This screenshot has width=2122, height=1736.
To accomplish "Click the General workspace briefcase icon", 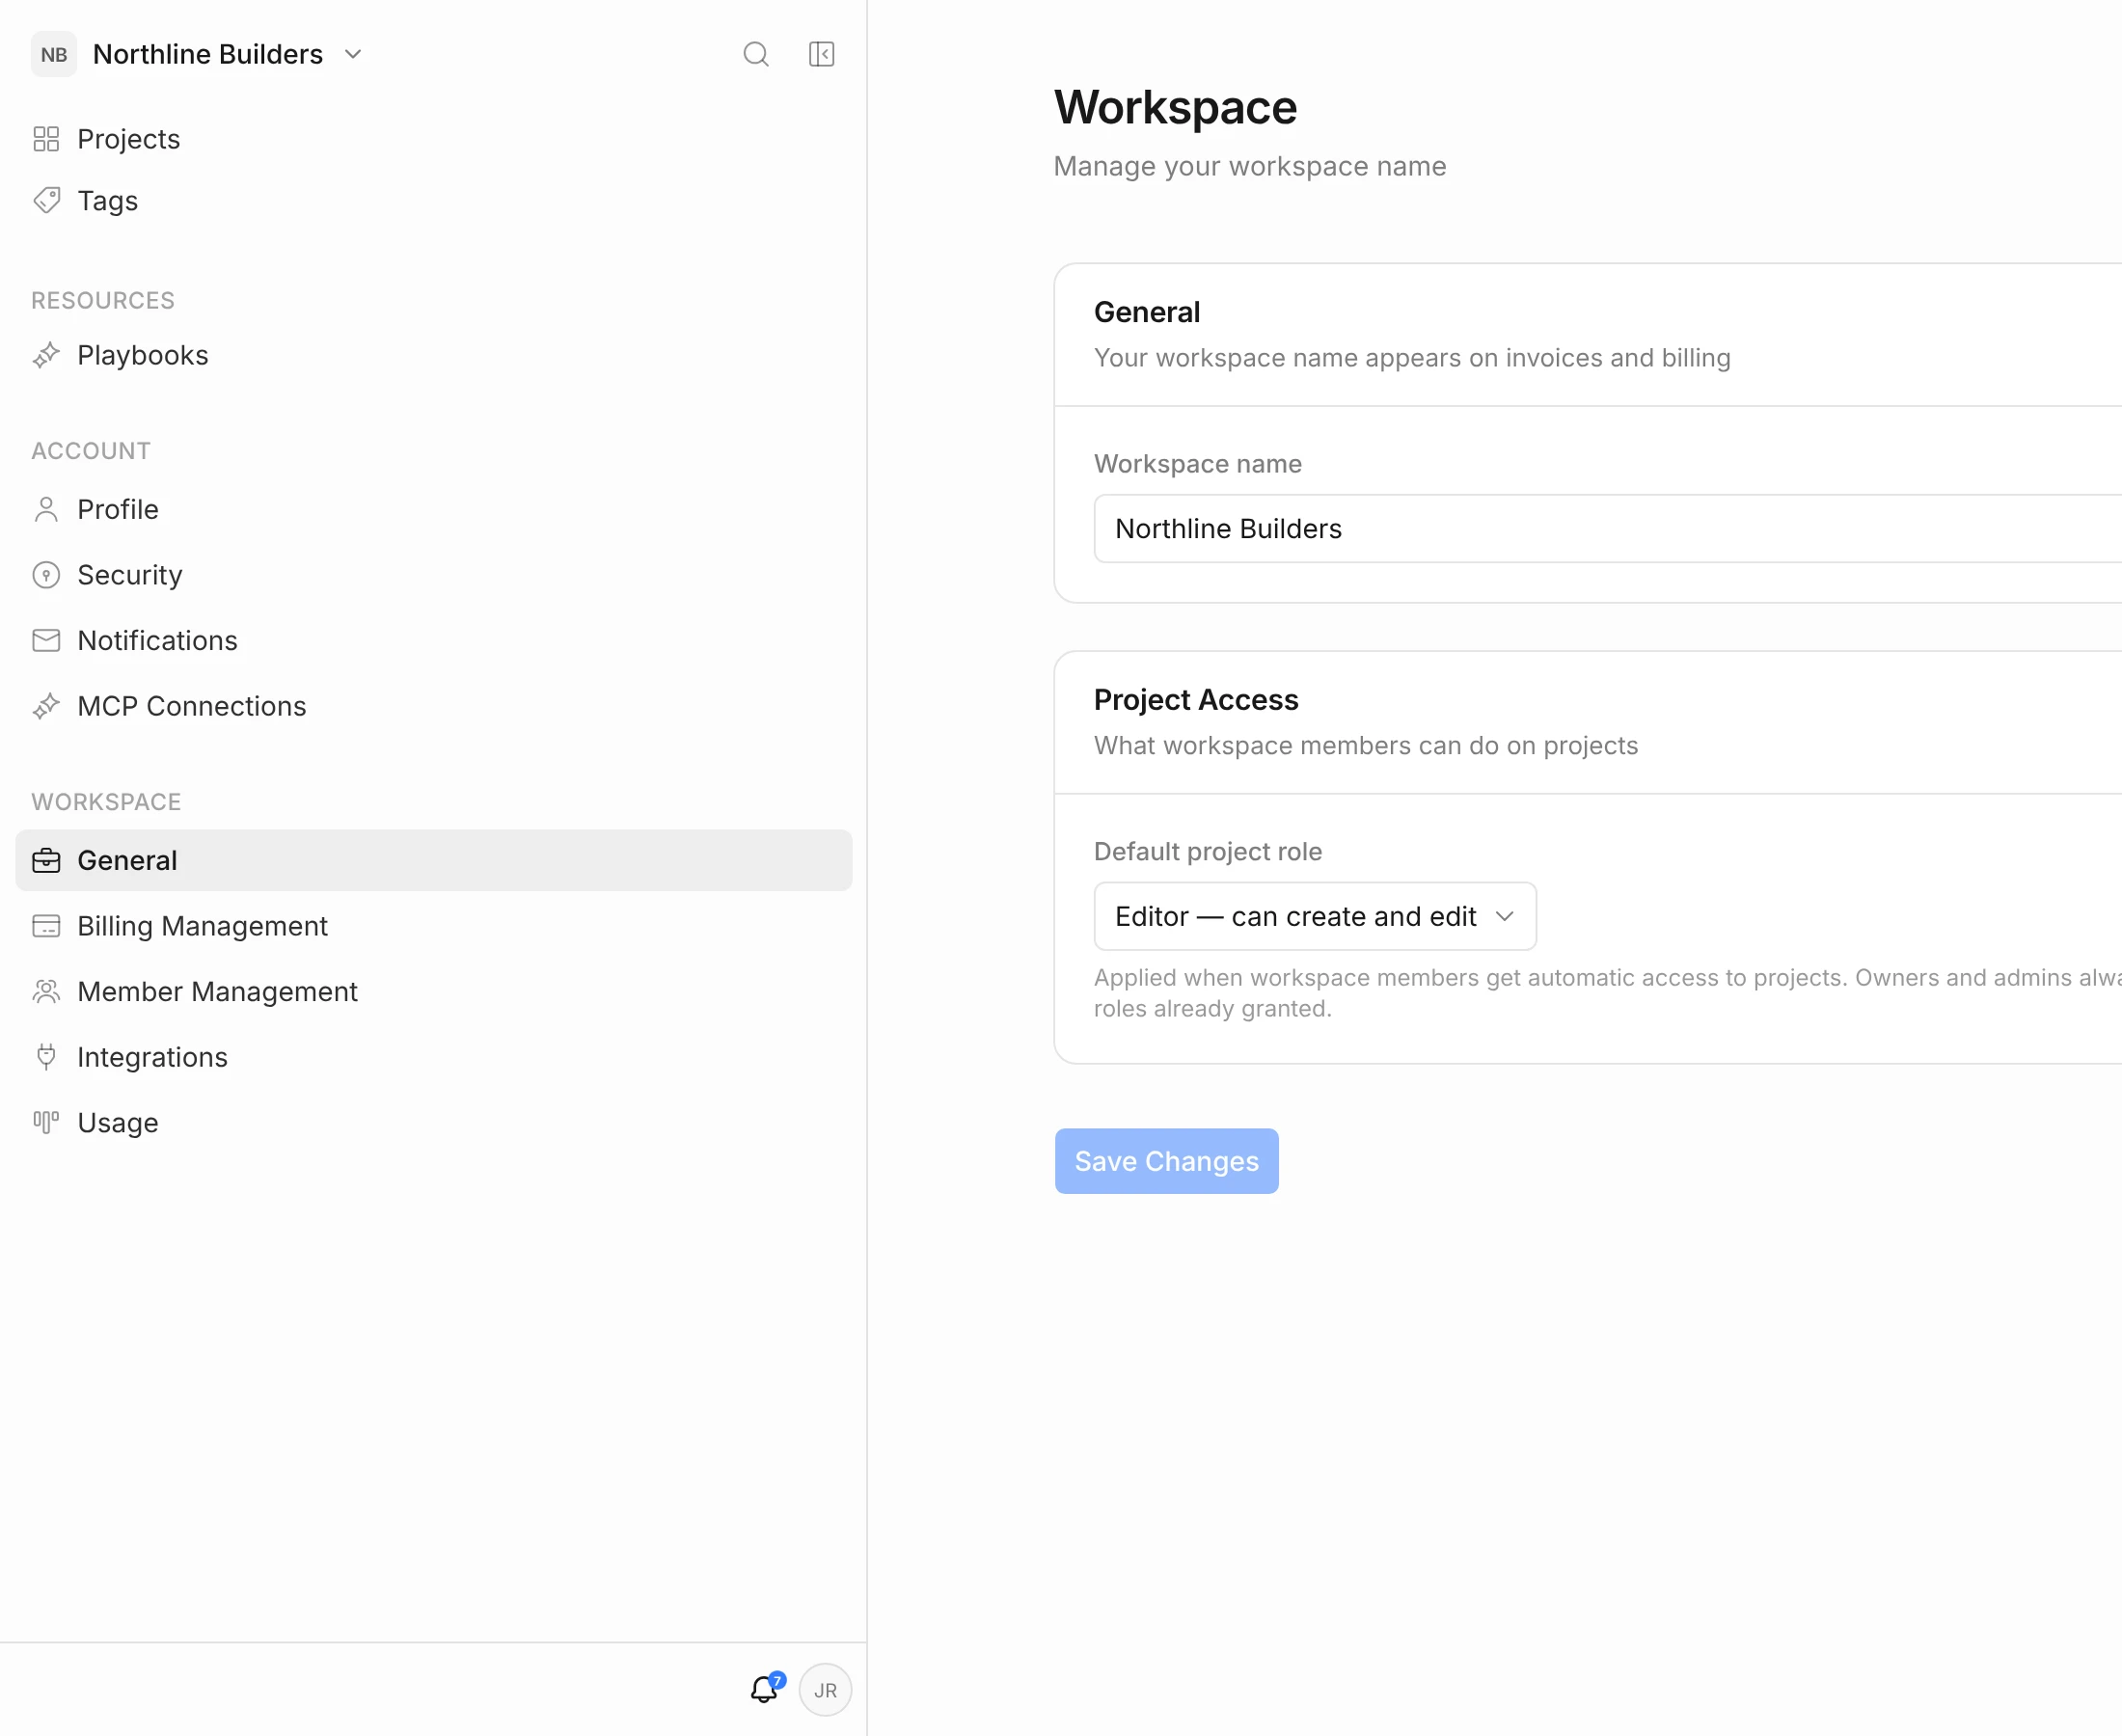I will point(46,861).
